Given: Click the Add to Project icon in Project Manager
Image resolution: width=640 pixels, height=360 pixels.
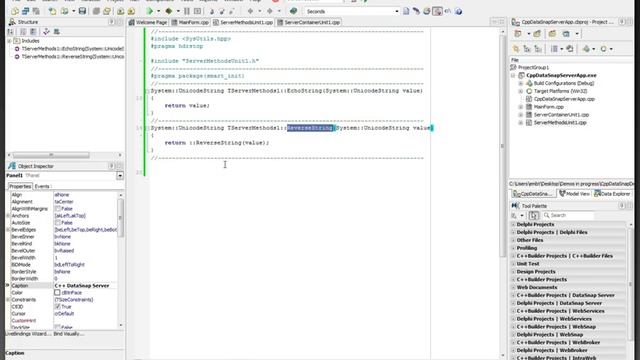Looking at the screenshot, I should [537, 34].
